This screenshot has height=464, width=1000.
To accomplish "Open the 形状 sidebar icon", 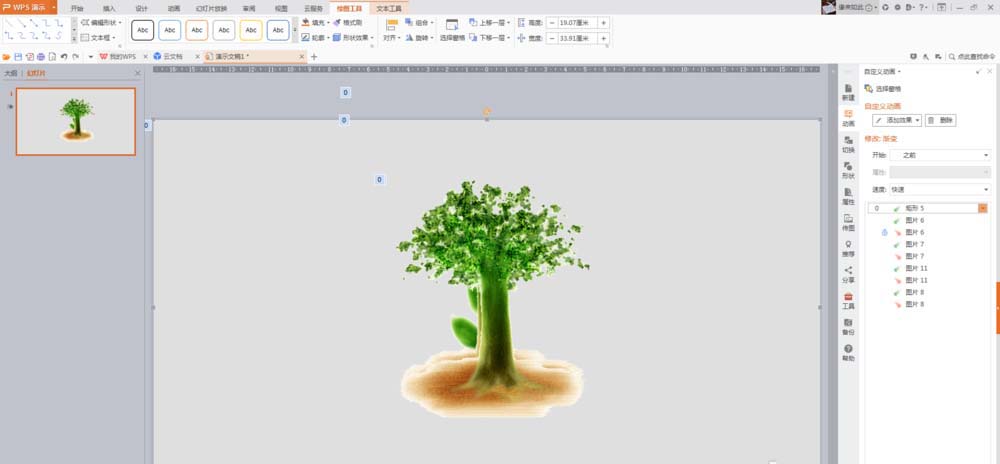I will [x=848, y=171].
